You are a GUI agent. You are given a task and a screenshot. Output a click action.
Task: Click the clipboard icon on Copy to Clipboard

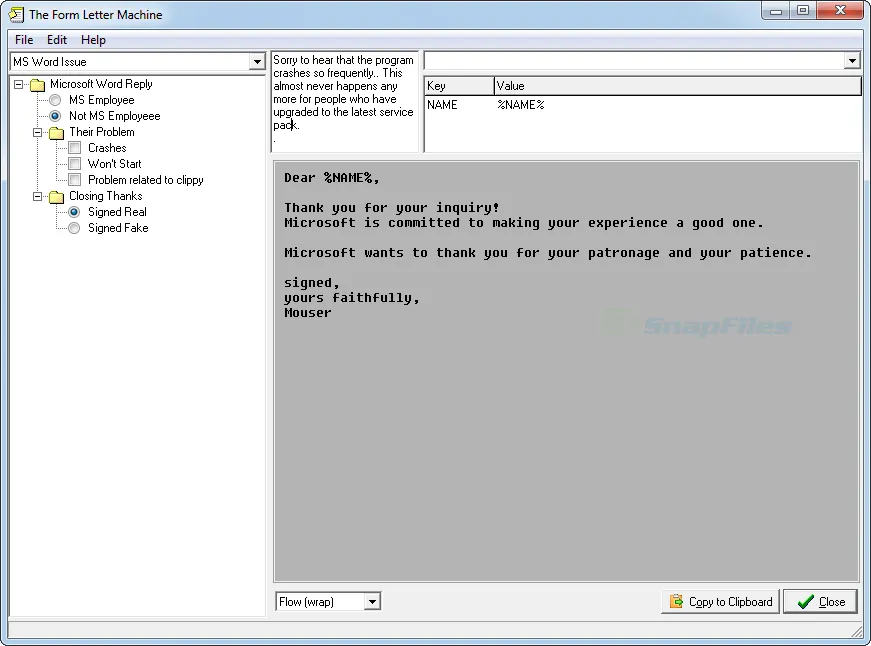pyautogui.click(x=676, y=602)
